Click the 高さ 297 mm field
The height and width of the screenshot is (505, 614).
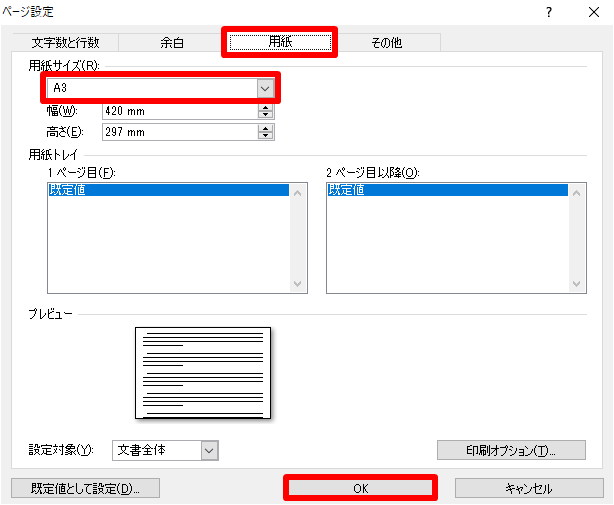[180, 132]
